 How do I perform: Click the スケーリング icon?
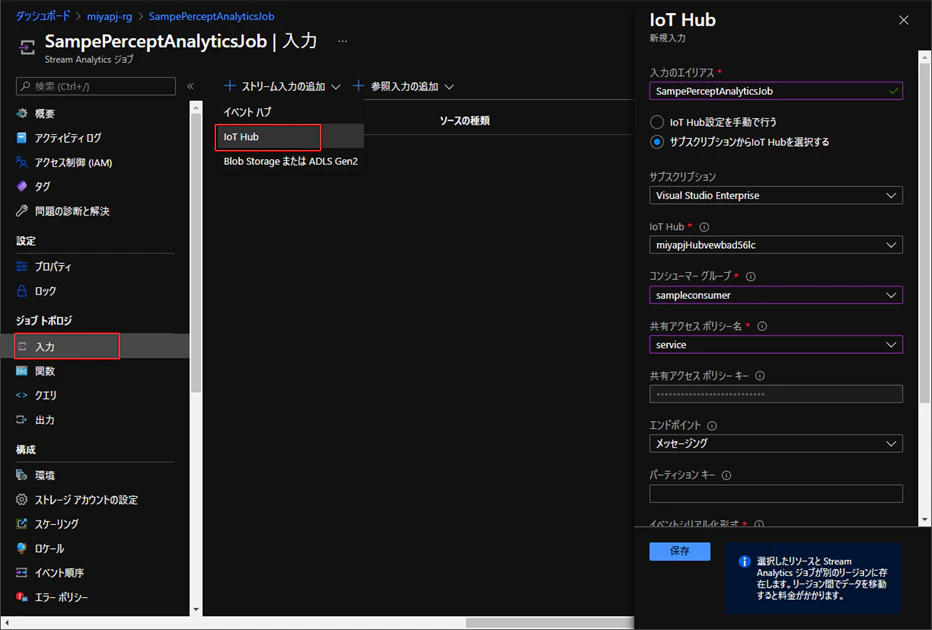(22, 524)
